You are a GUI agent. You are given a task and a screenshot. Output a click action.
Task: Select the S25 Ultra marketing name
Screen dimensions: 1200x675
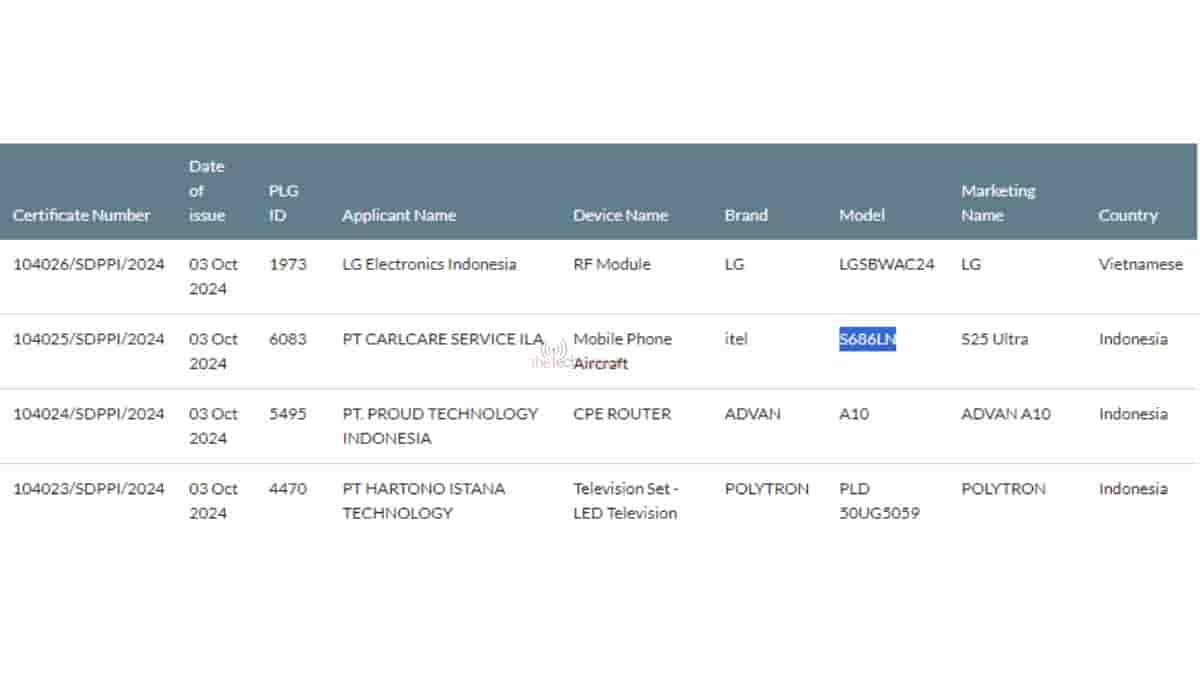click(x=994, y=340)
